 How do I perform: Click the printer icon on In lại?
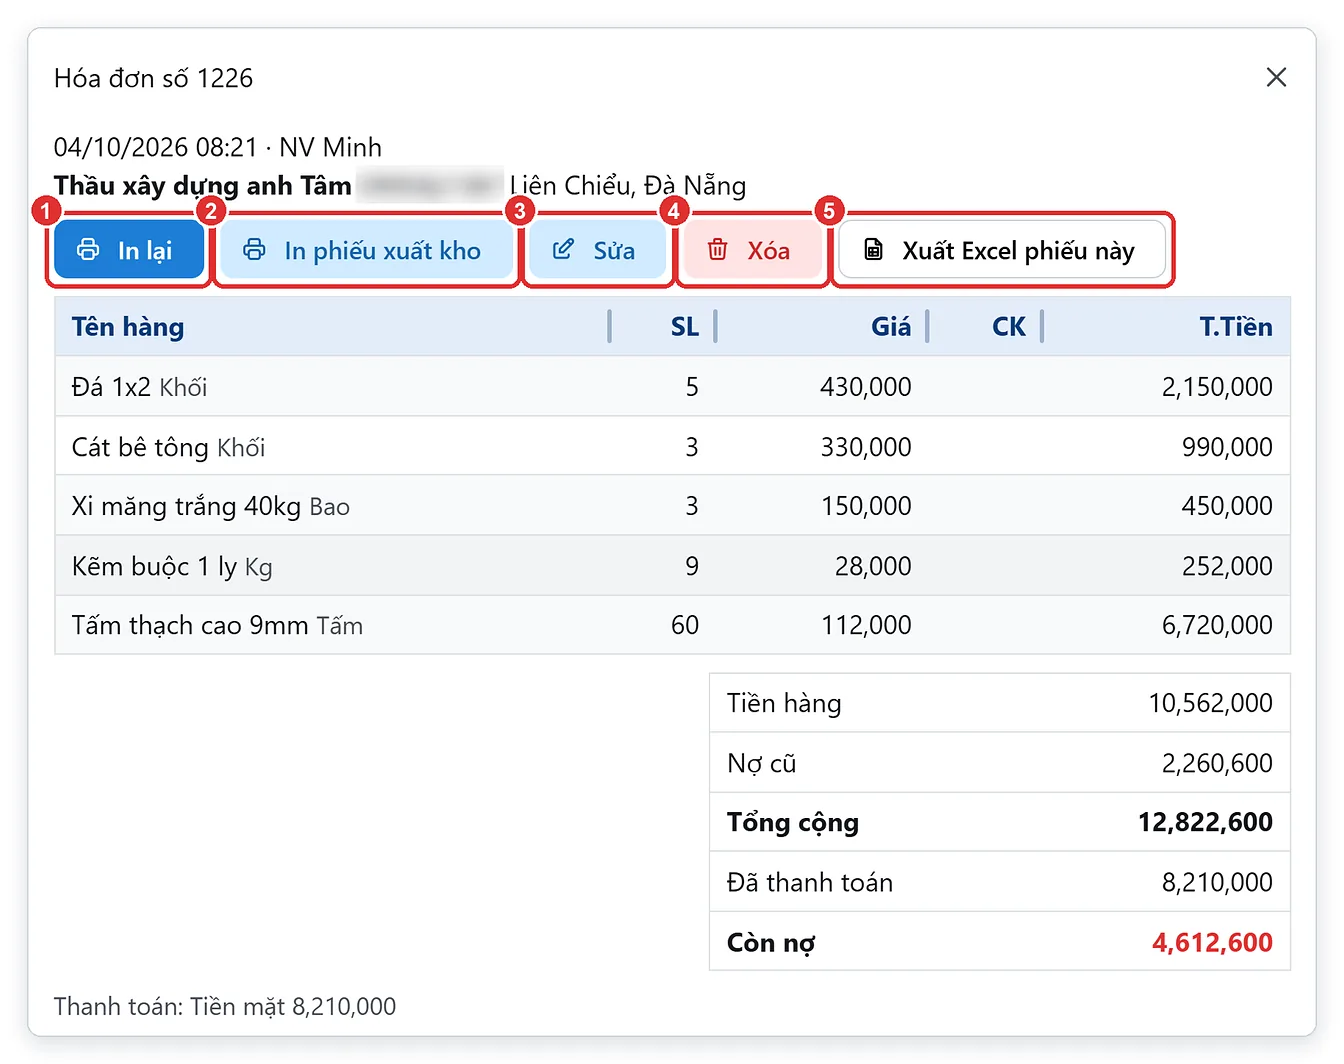88,250
